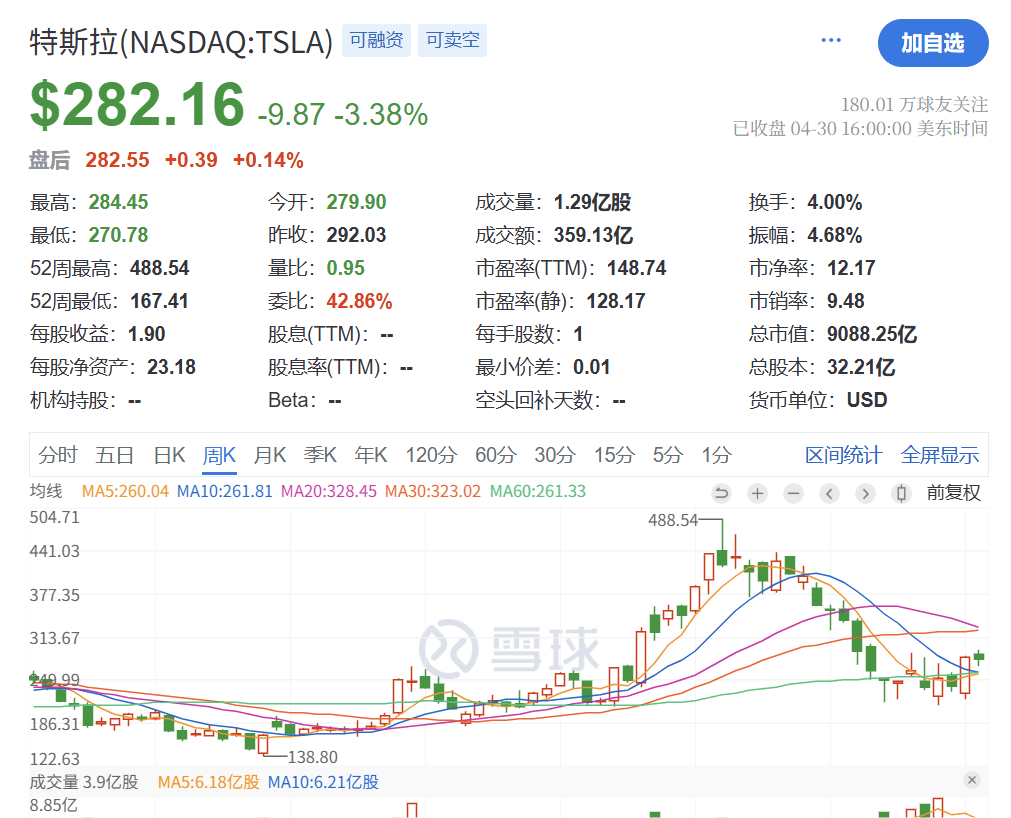The height and width of the screenshot is (818, 1011).
Task: Click the MA5:260.04 moving average label
Action: click(125, 491)
